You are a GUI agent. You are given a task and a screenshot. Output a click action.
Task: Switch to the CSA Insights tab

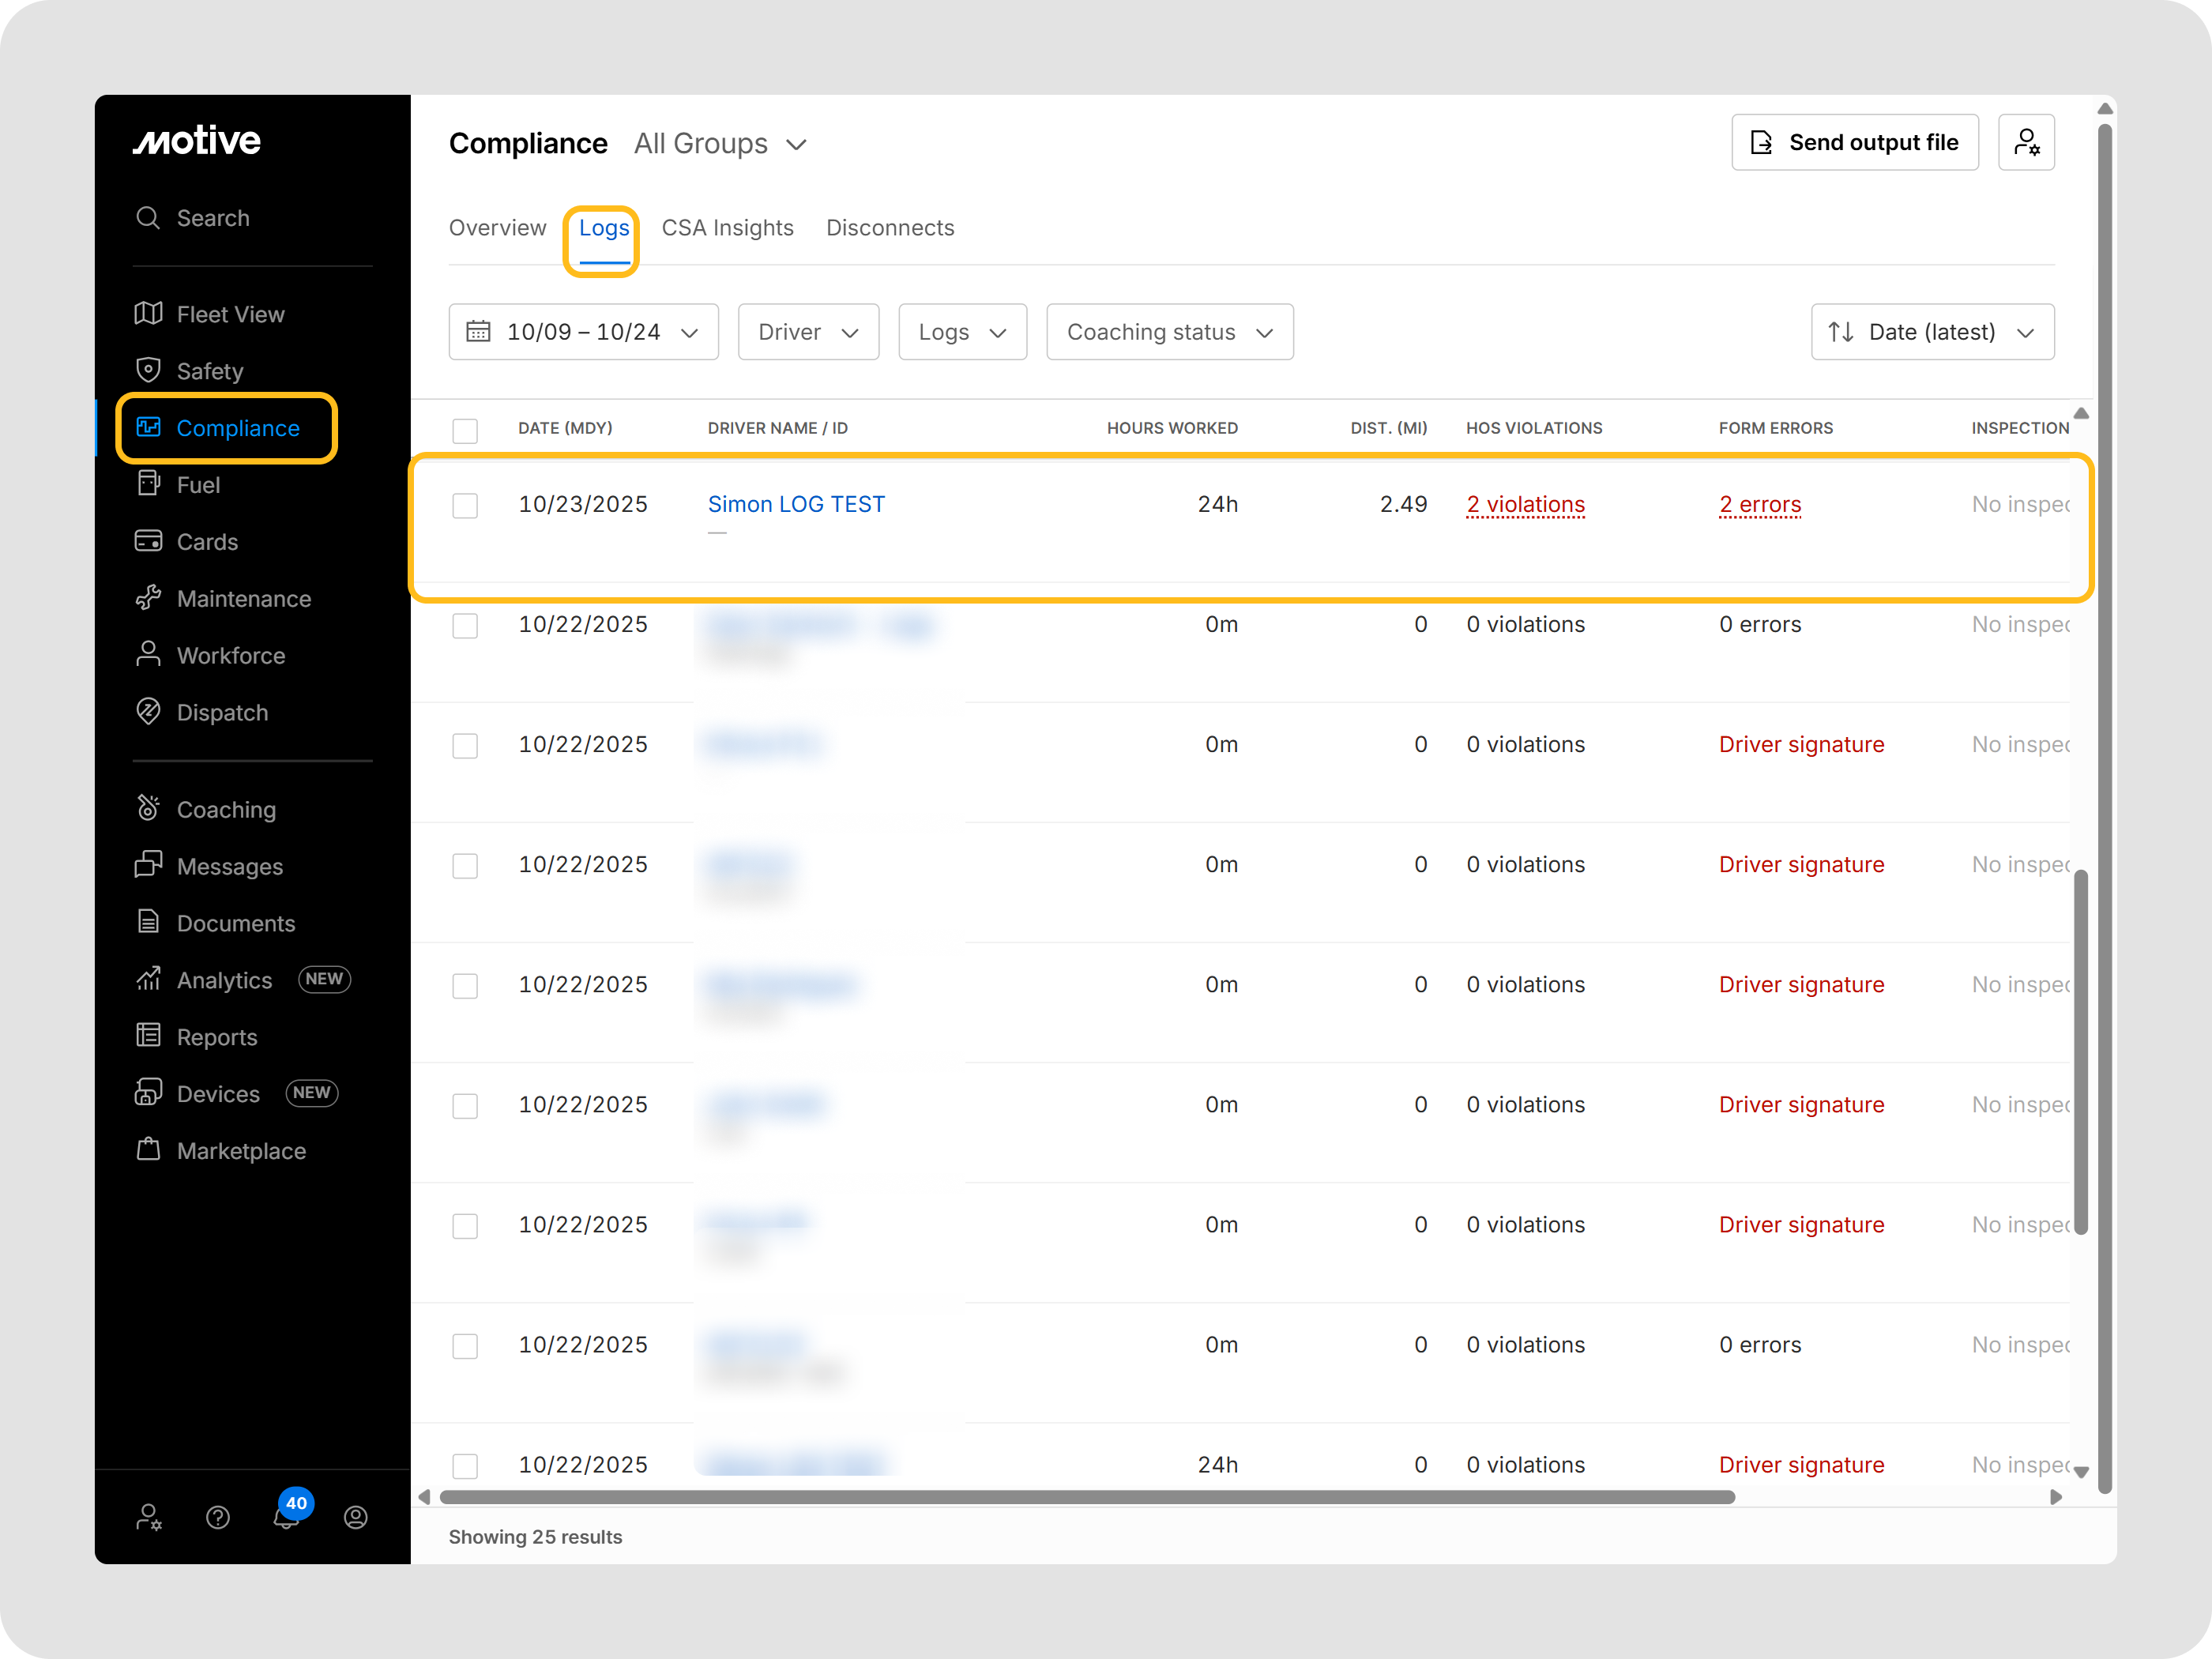727,228
